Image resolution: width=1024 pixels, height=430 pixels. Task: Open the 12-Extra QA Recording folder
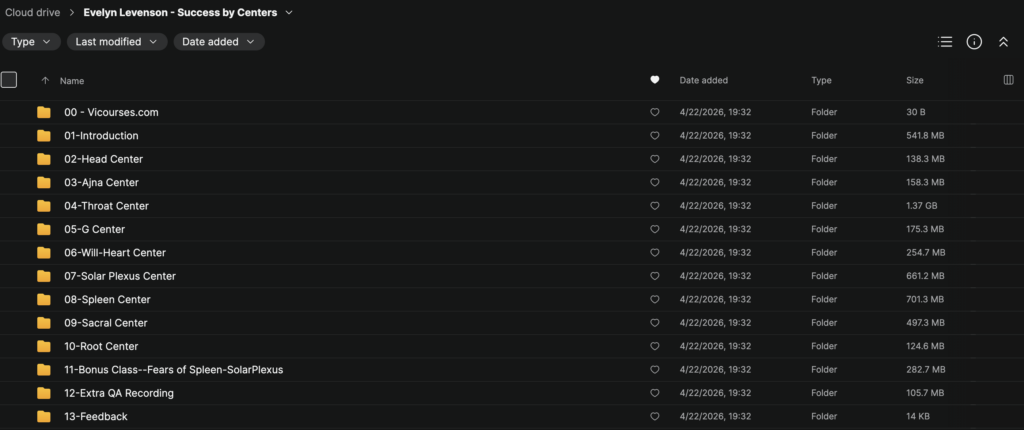click(x=119, y=393)
